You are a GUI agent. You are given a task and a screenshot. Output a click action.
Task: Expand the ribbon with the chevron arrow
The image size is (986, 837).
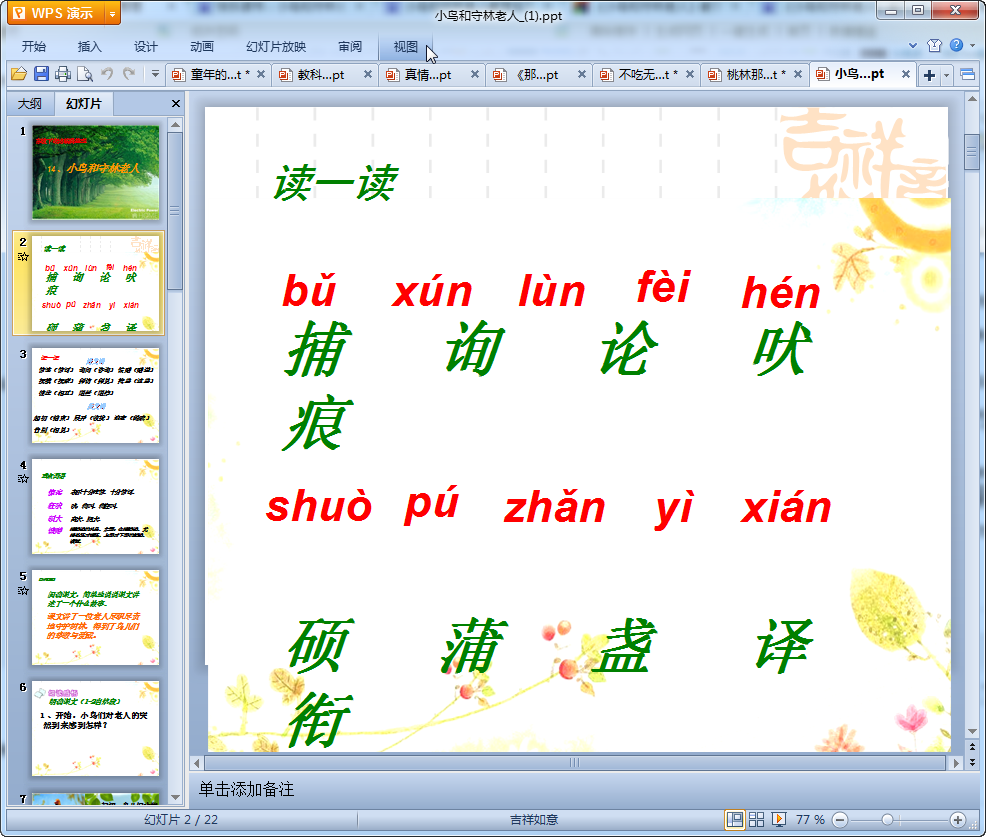tap(913, 45)
